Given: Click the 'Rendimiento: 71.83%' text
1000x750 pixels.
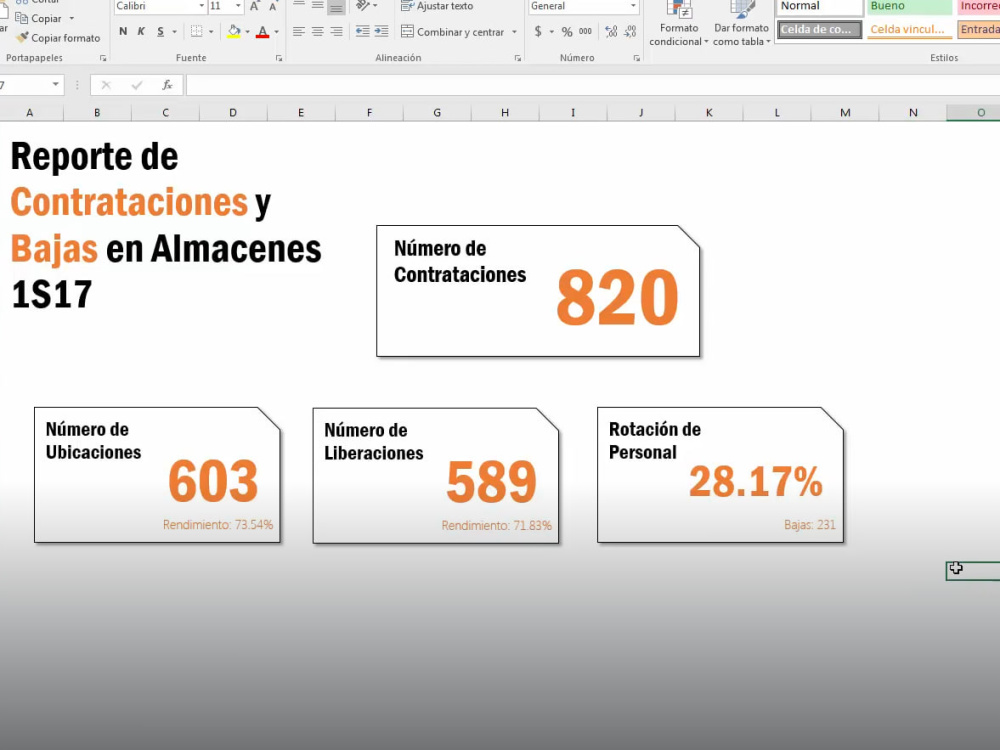Looking at the screenshot, I should (496, 526).
